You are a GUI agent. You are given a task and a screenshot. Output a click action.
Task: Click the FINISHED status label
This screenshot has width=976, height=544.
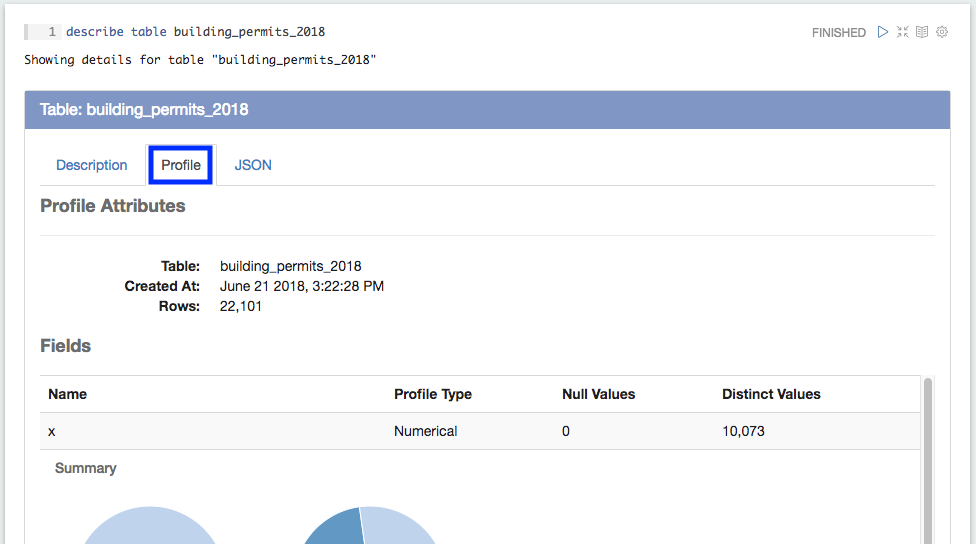tap(838, 32)
